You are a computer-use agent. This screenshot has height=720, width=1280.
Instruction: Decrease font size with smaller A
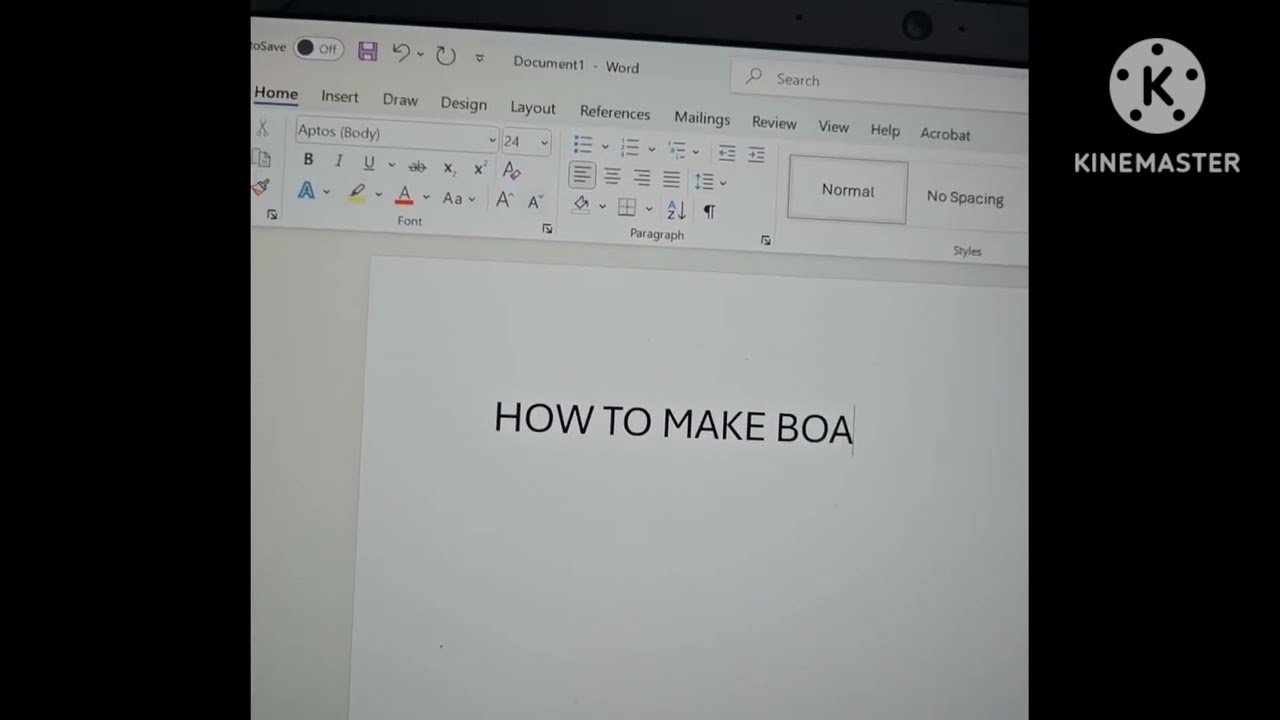(535, 202)
